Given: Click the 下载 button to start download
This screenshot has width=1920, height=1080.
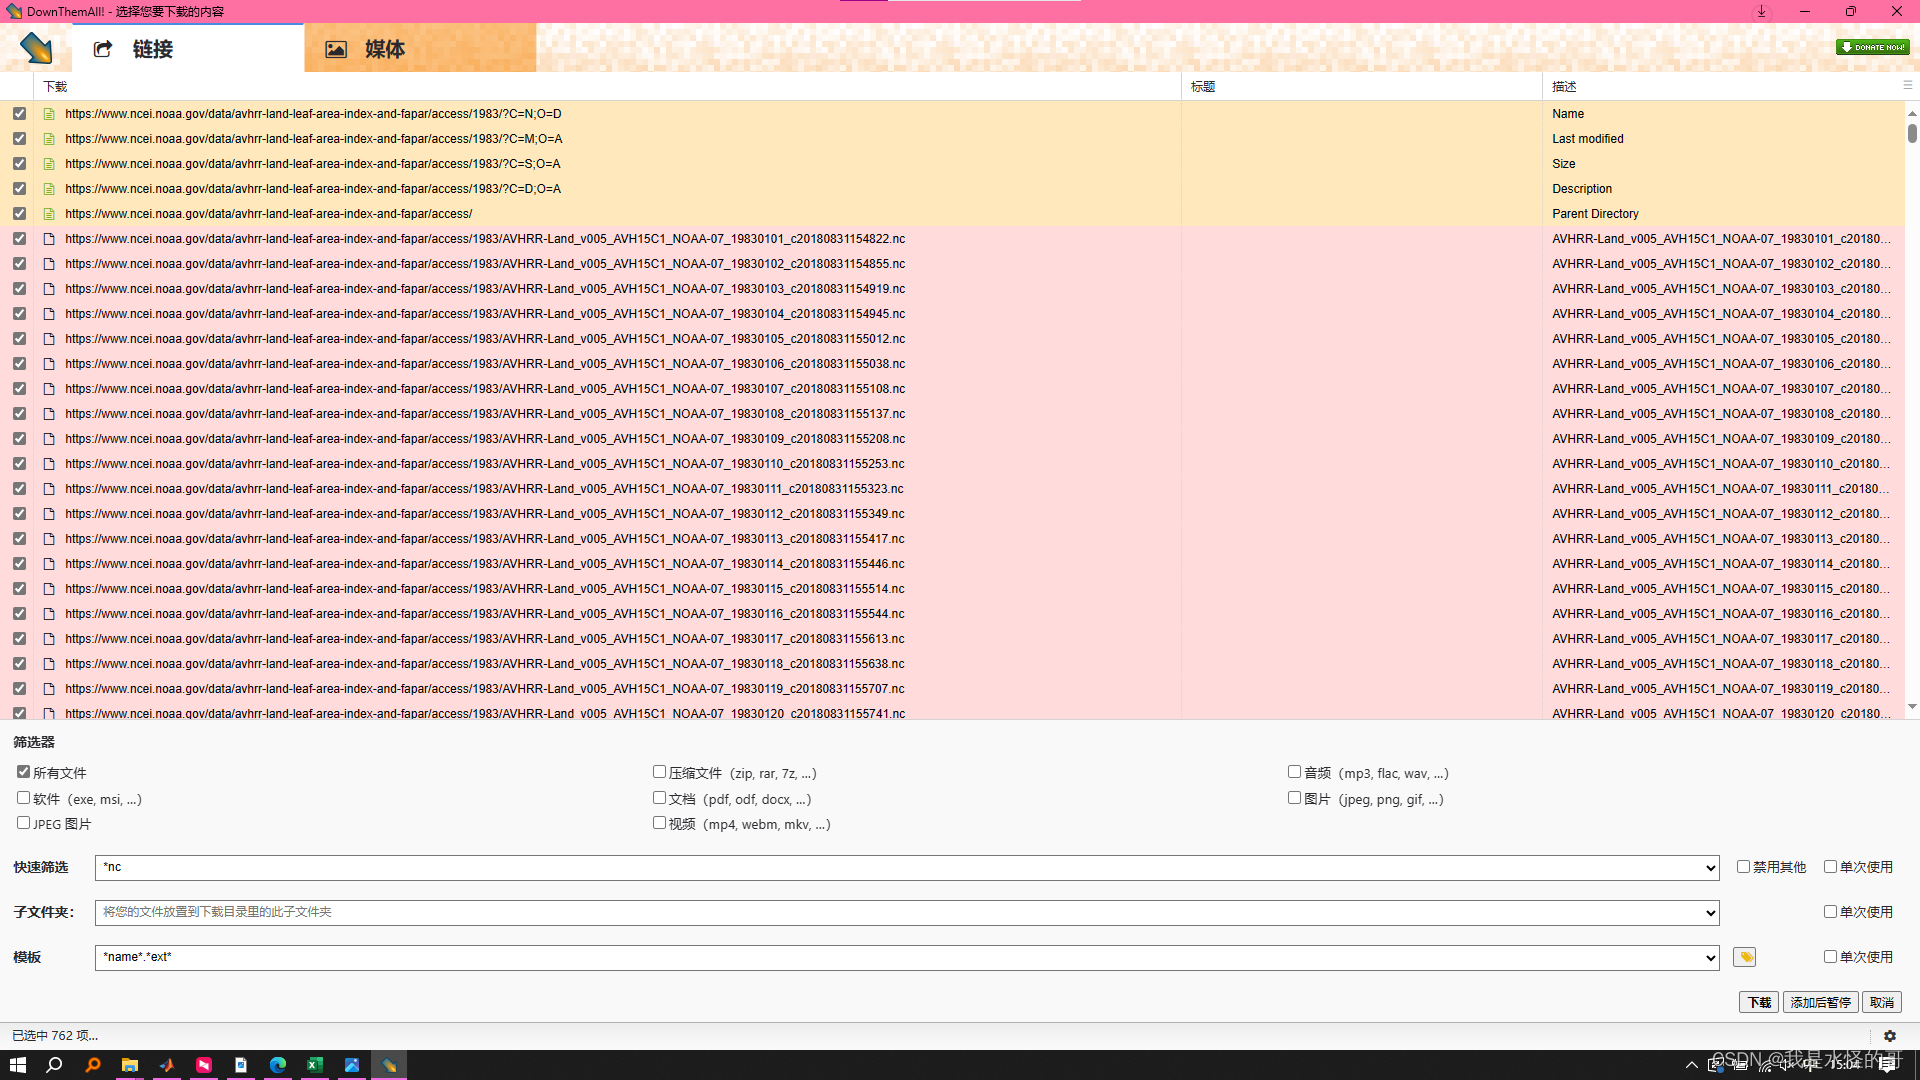Looking at the screenshot, I should 1758,1002.
